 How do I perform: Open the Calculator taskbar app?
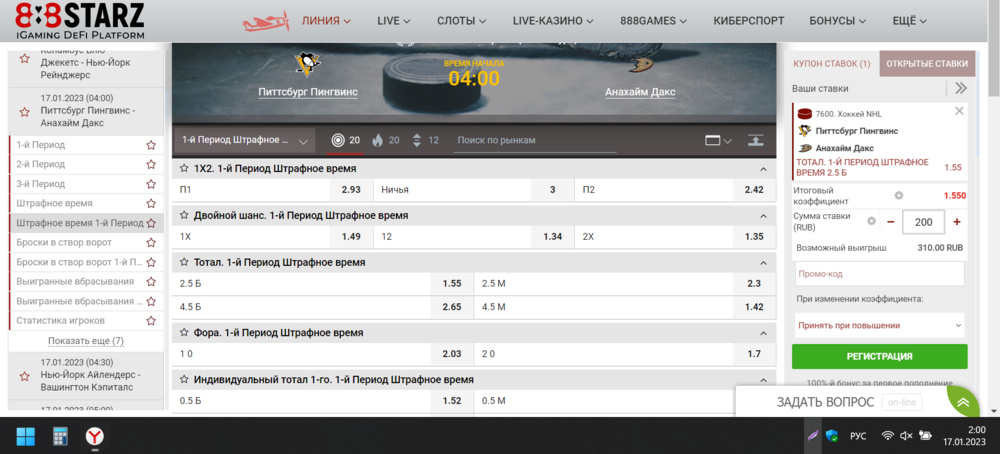(x=61, y=437)
